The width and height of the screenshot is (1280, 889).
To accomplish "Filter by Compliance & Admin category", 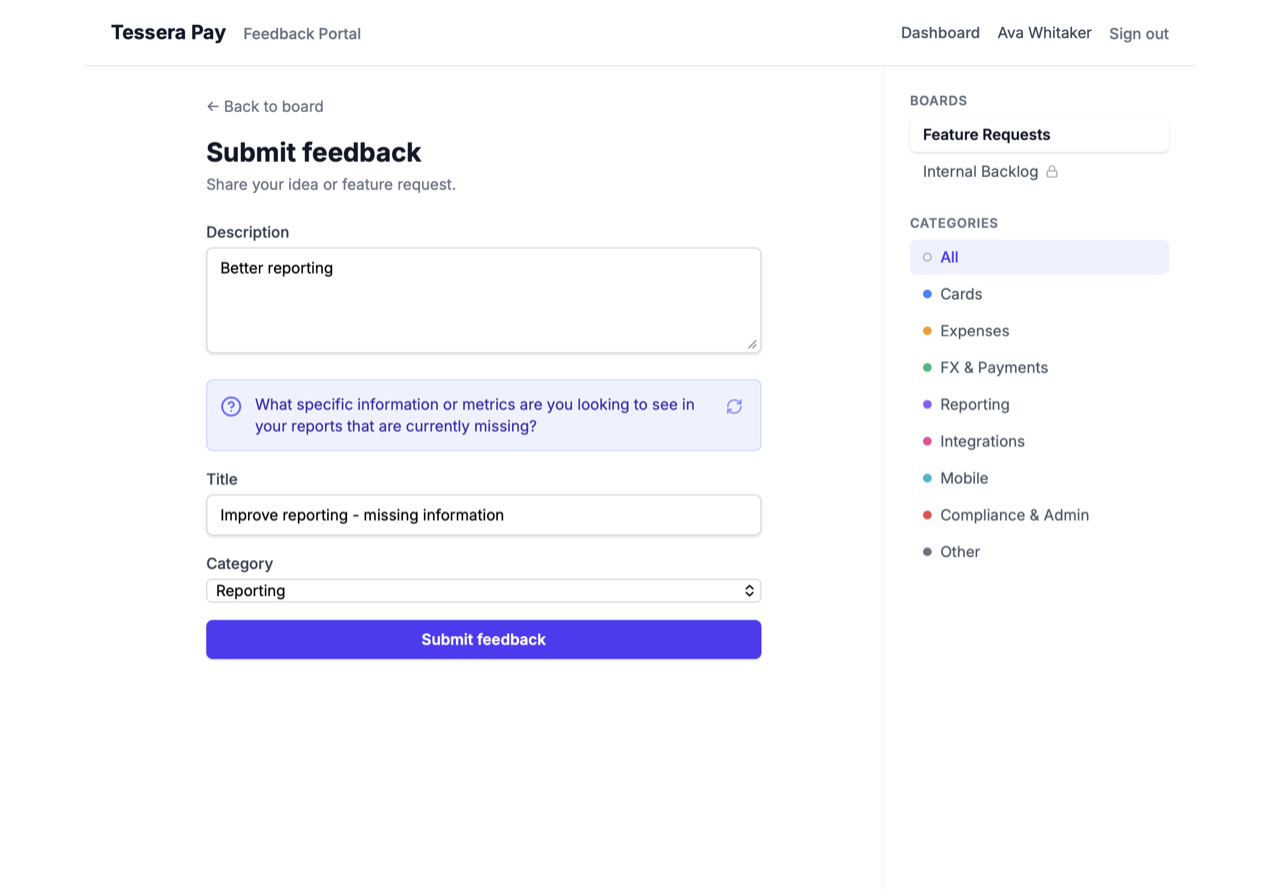I will coord(1039,515).
